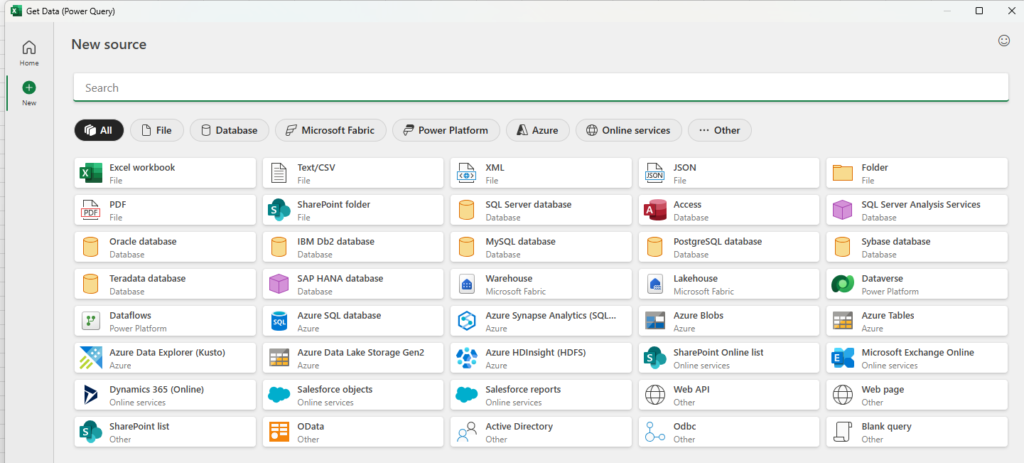Choose SQL Server database source

pyautogui.click(x=541, y=210)
